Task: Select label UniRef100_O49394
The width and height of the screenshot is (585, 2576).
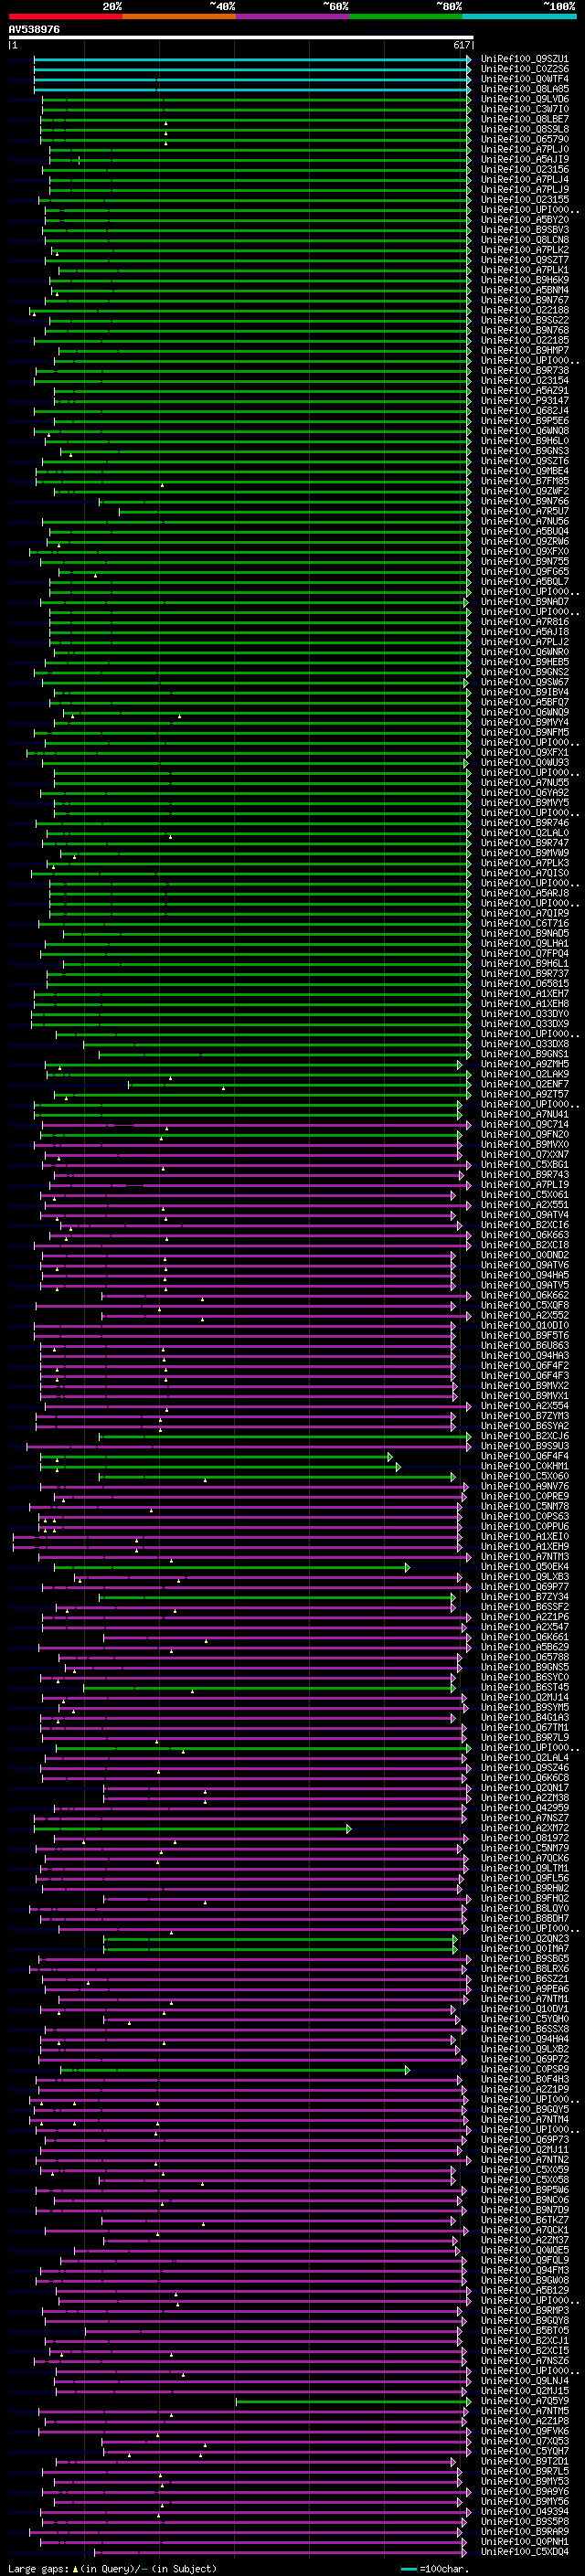Action: click(524, 2512)
